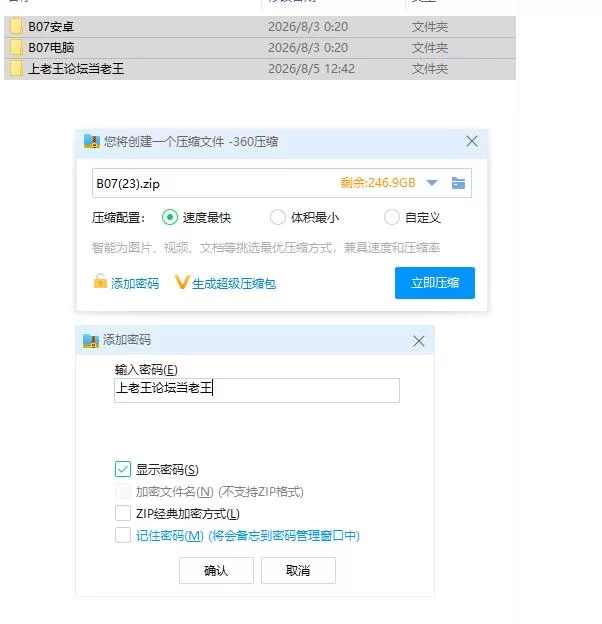Open the 添加密码 link
602x624 pixels.
(x=135, y=283)
